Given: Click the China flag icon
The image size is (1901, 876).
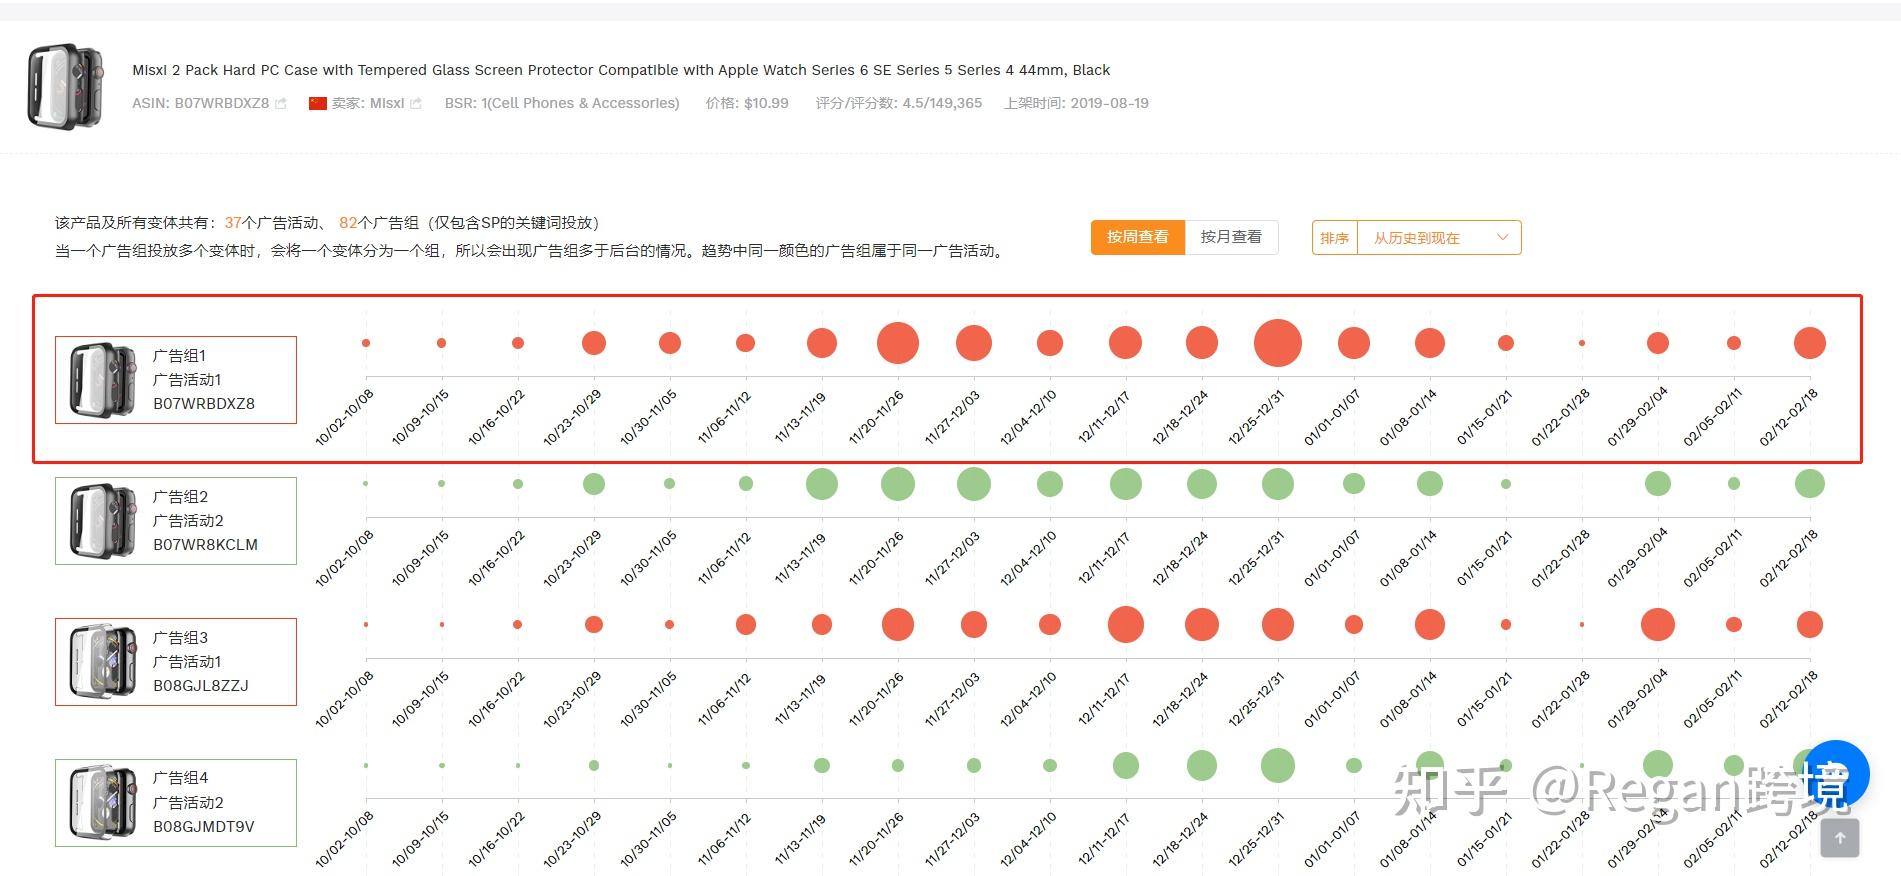Looking at the screenshot, I should coord(318,103).
